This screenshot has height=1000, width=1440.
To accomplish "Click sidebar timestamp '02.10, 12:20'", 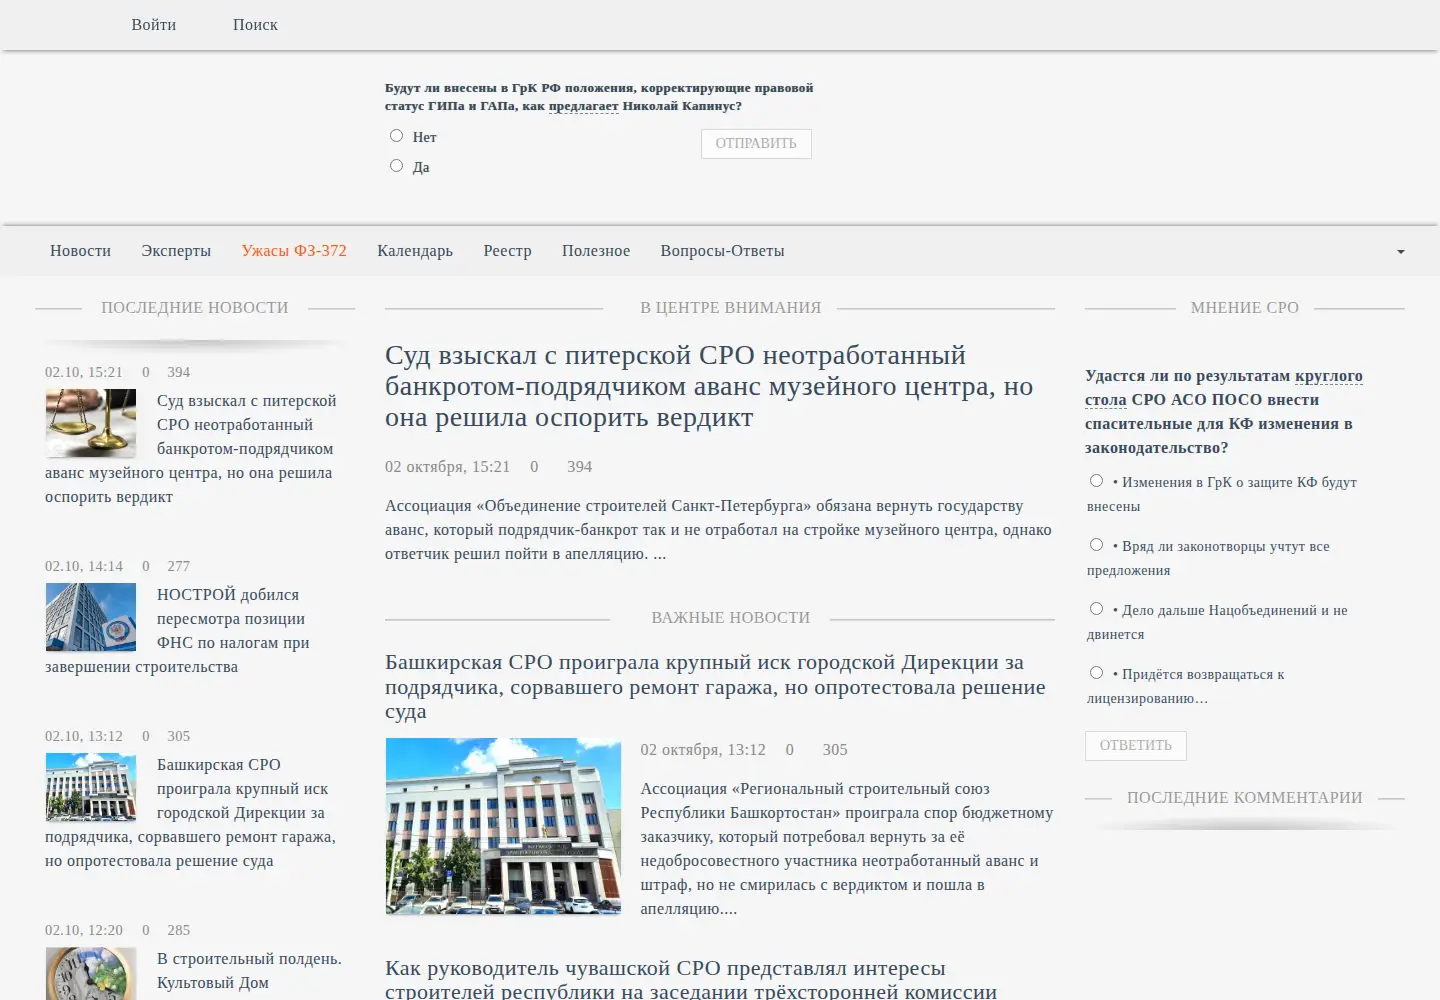I will pos(84,930).
